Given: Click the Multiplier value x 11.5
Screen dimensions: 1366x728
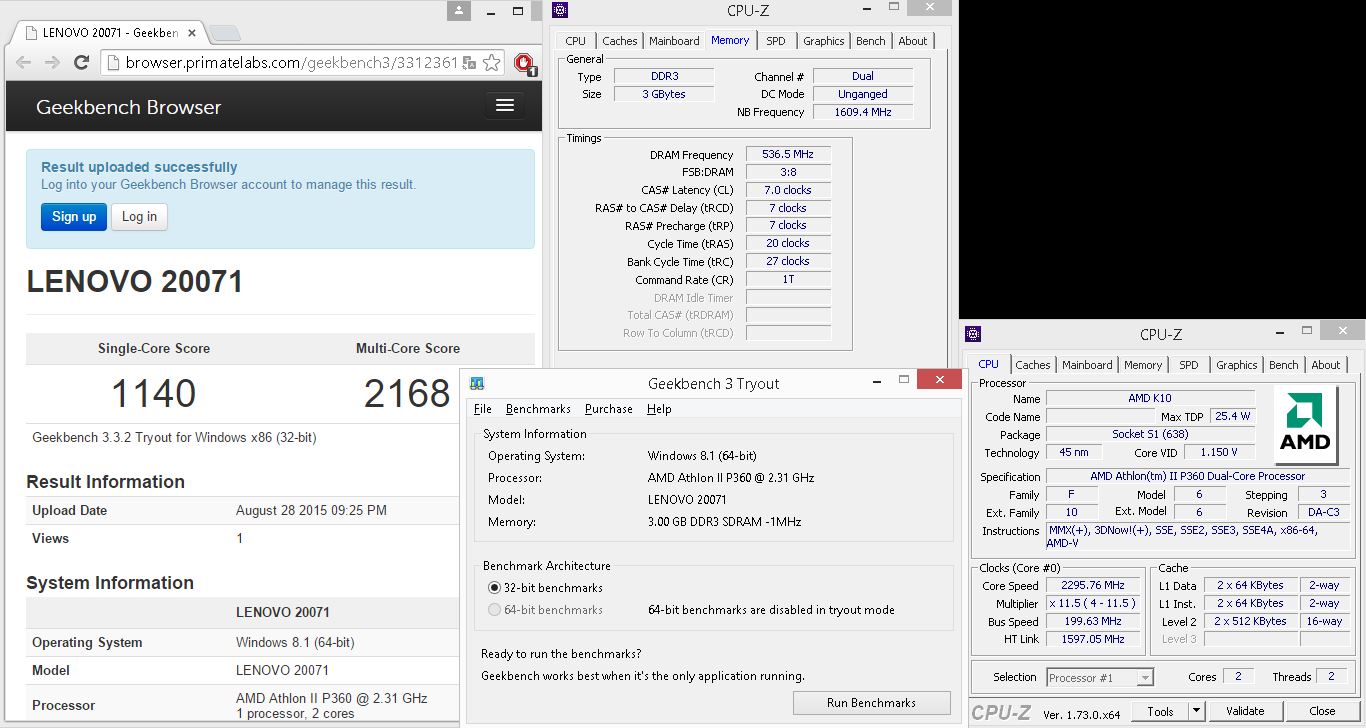Looking at the screenshot, I should [x=1095, y=604].
